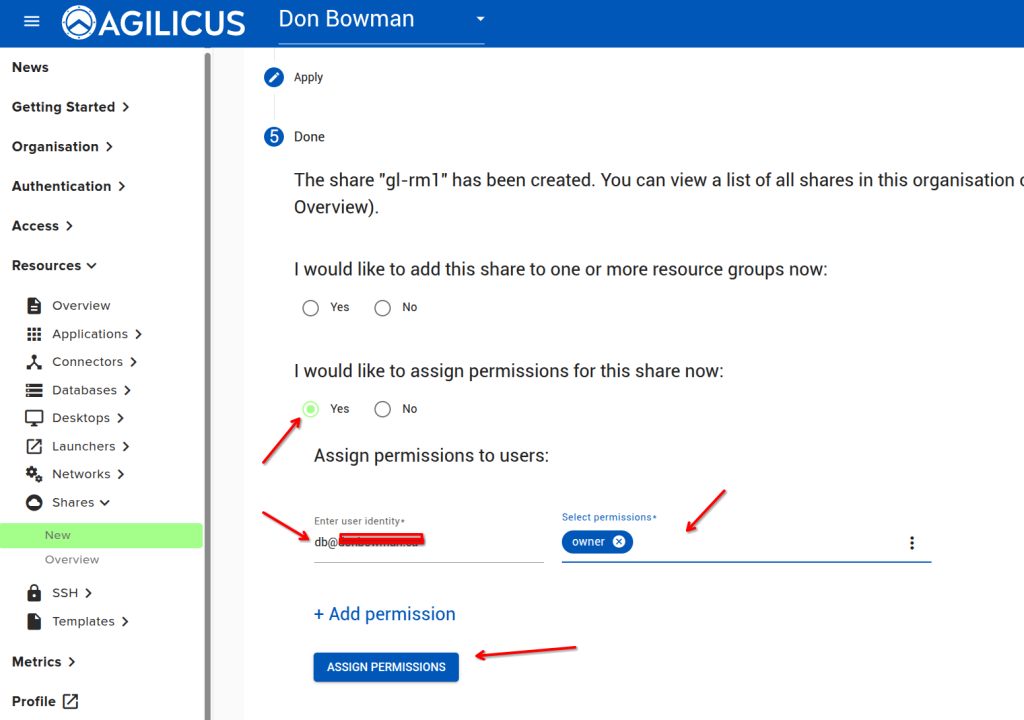Image resolution: width=1024 pixels, height=720 pixels.
Task: Open the hamburger navigation menu
Action: [x=32, y=22]
